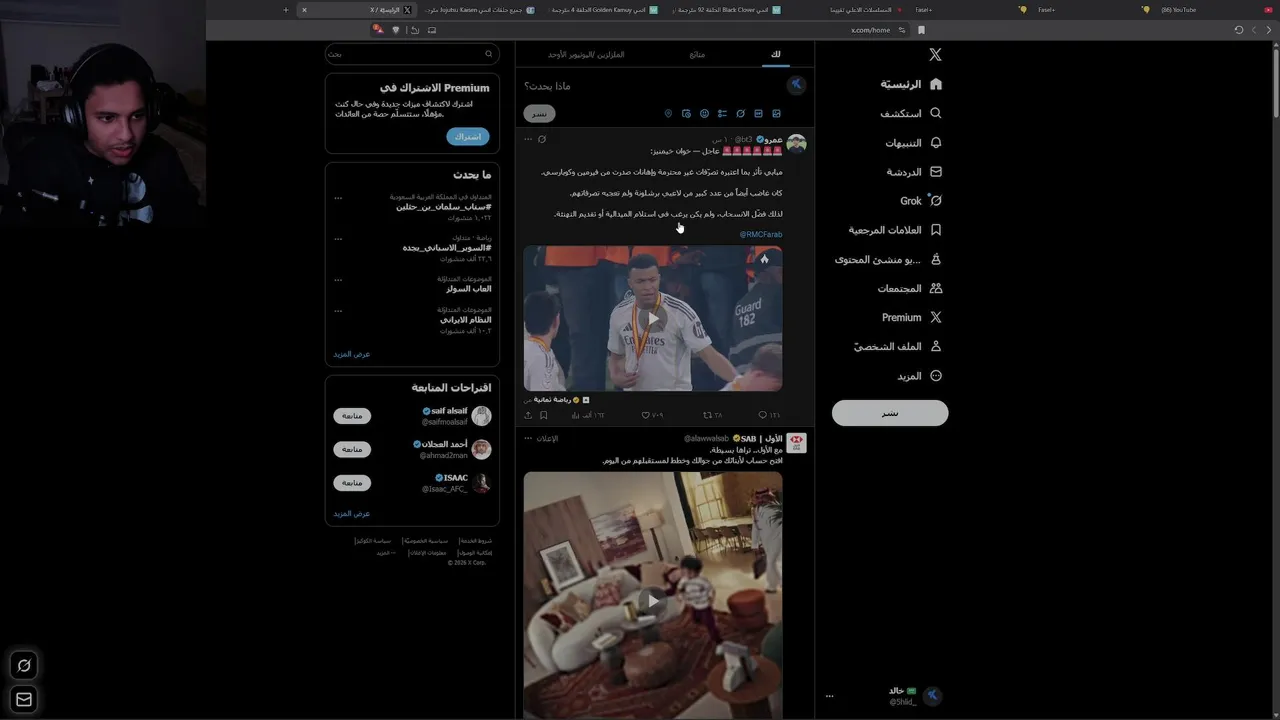Click the X logo in the sidebar
This screenshot has height=720, width=1280.
935,55
